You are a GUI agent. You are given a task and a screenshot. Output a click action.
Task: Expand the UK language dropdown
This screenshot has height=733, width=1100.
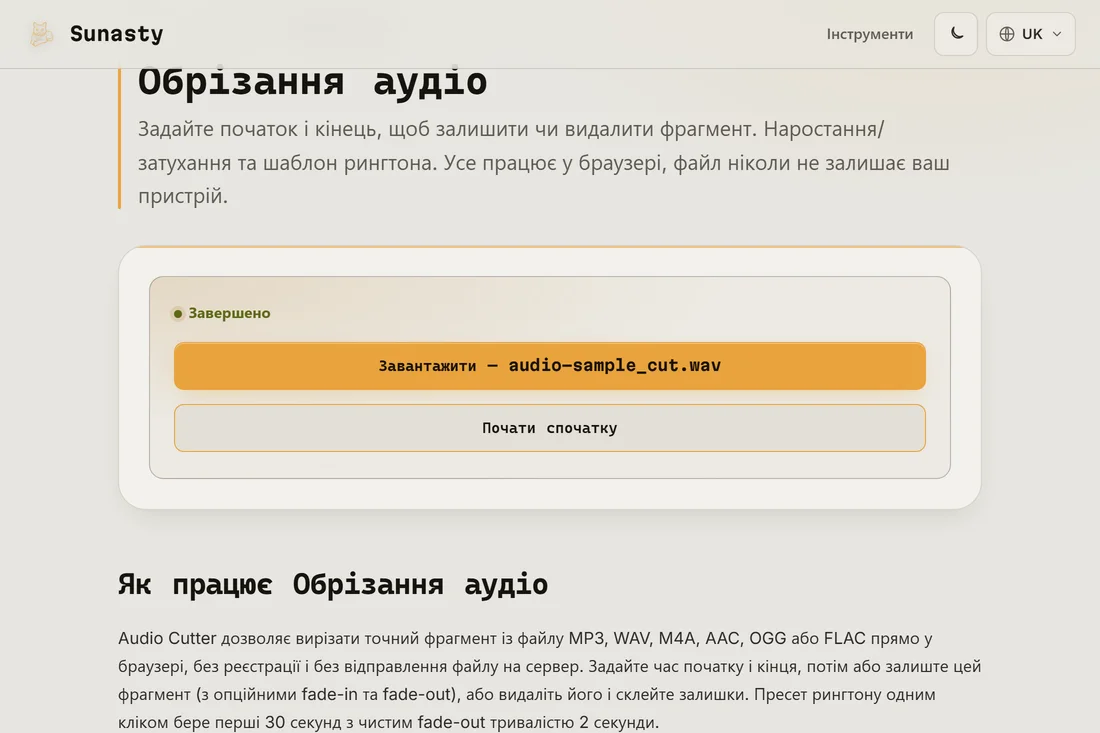pos(1030,34)
